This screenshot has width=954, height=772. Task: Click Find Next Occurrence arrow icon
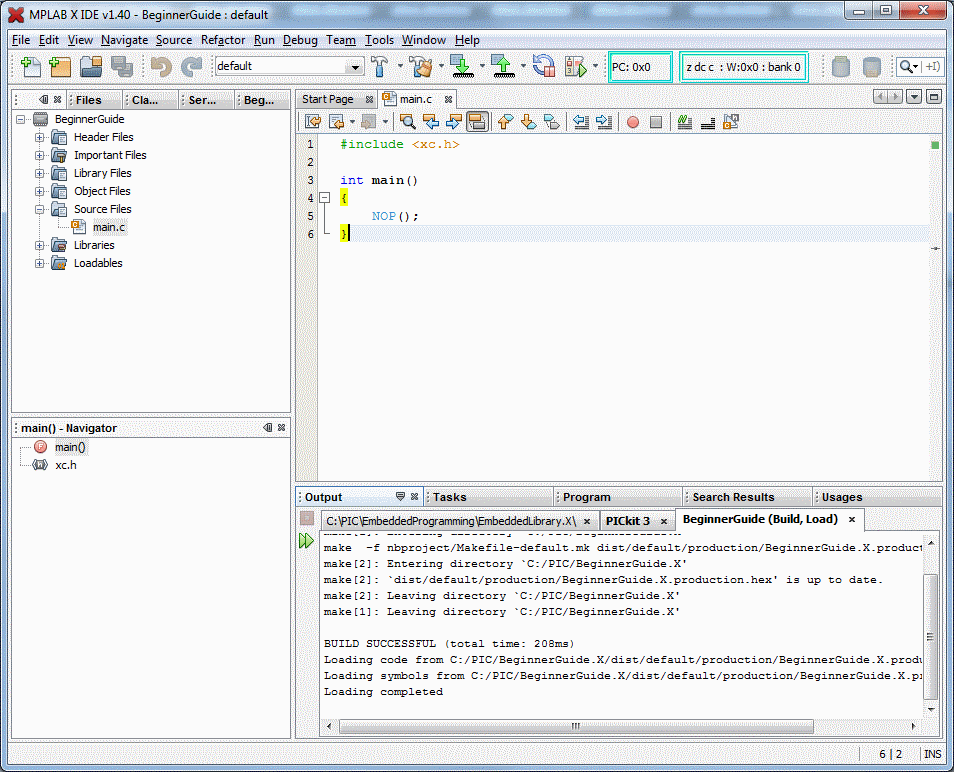453,122
